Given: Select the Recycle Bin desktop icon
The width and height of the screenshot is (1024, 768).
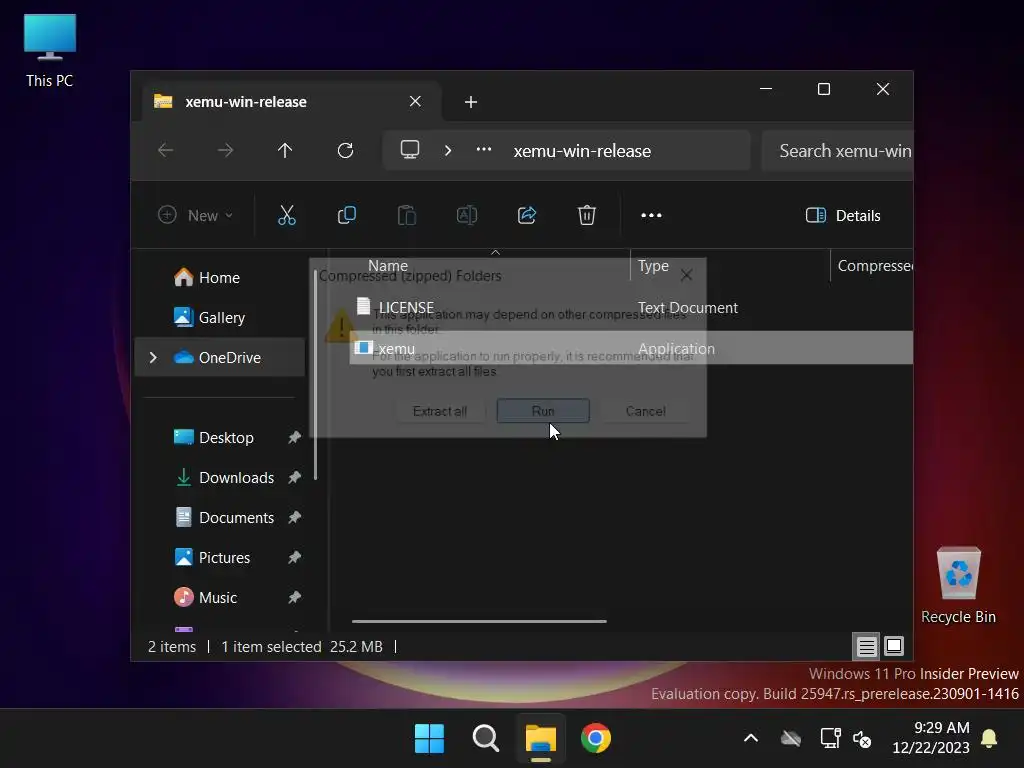Looking at the screenshot, I should point(958,586).
